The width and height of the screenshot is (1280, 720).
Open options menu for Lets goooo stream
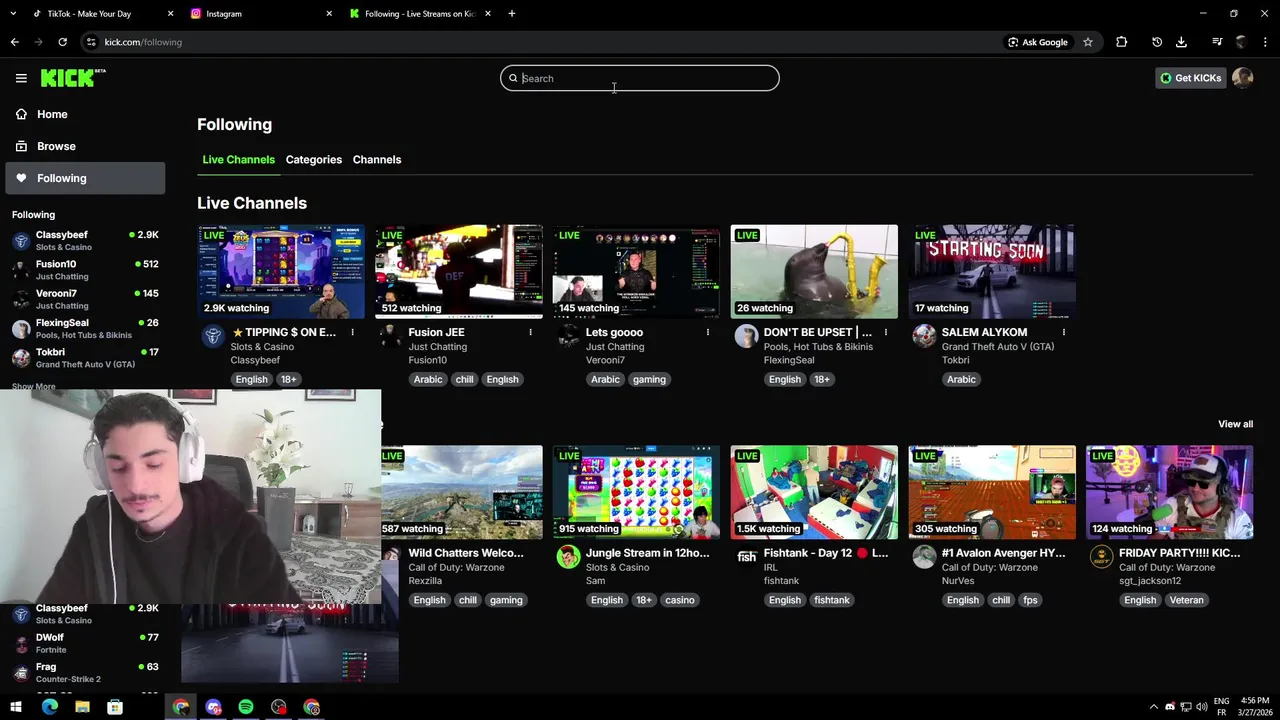click(x=708, y=332)
